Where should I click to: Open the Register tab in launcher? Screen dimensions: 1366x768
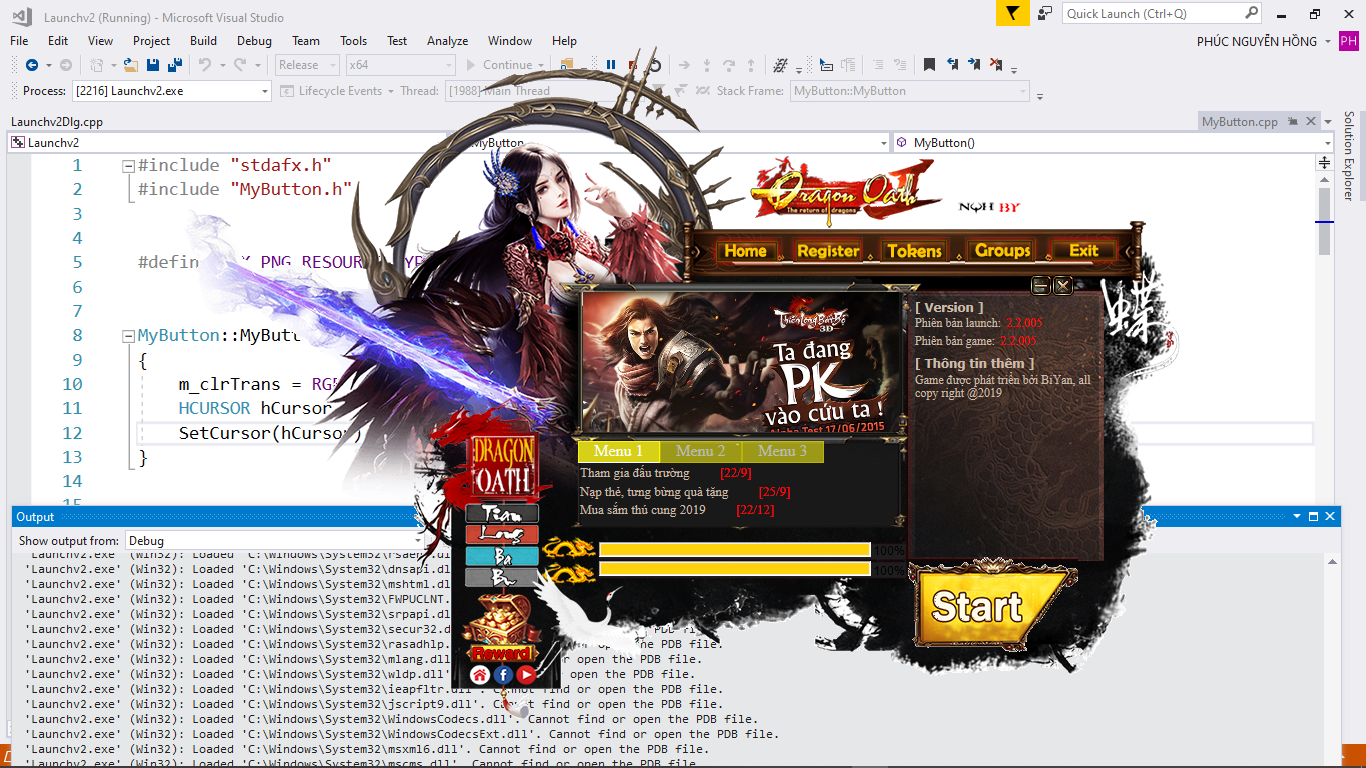click(828, 251)
